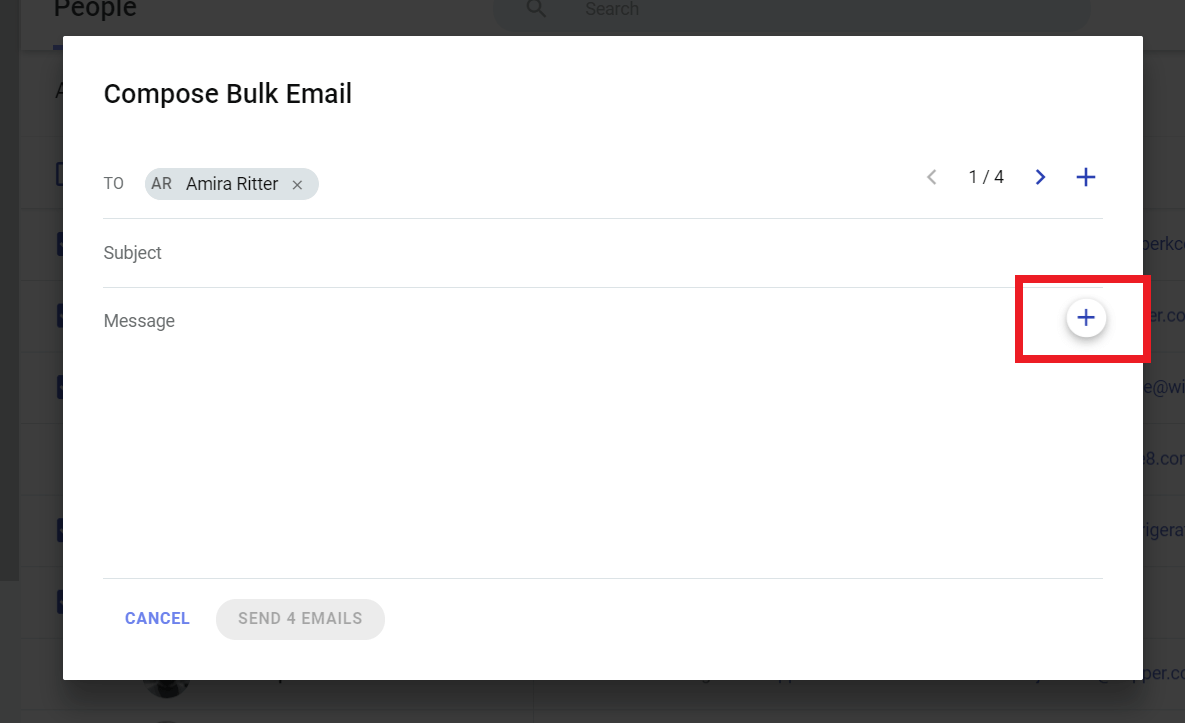Cancel the bulk email composition
Screen dimensions: 1185x723
(x=157, y=619)
